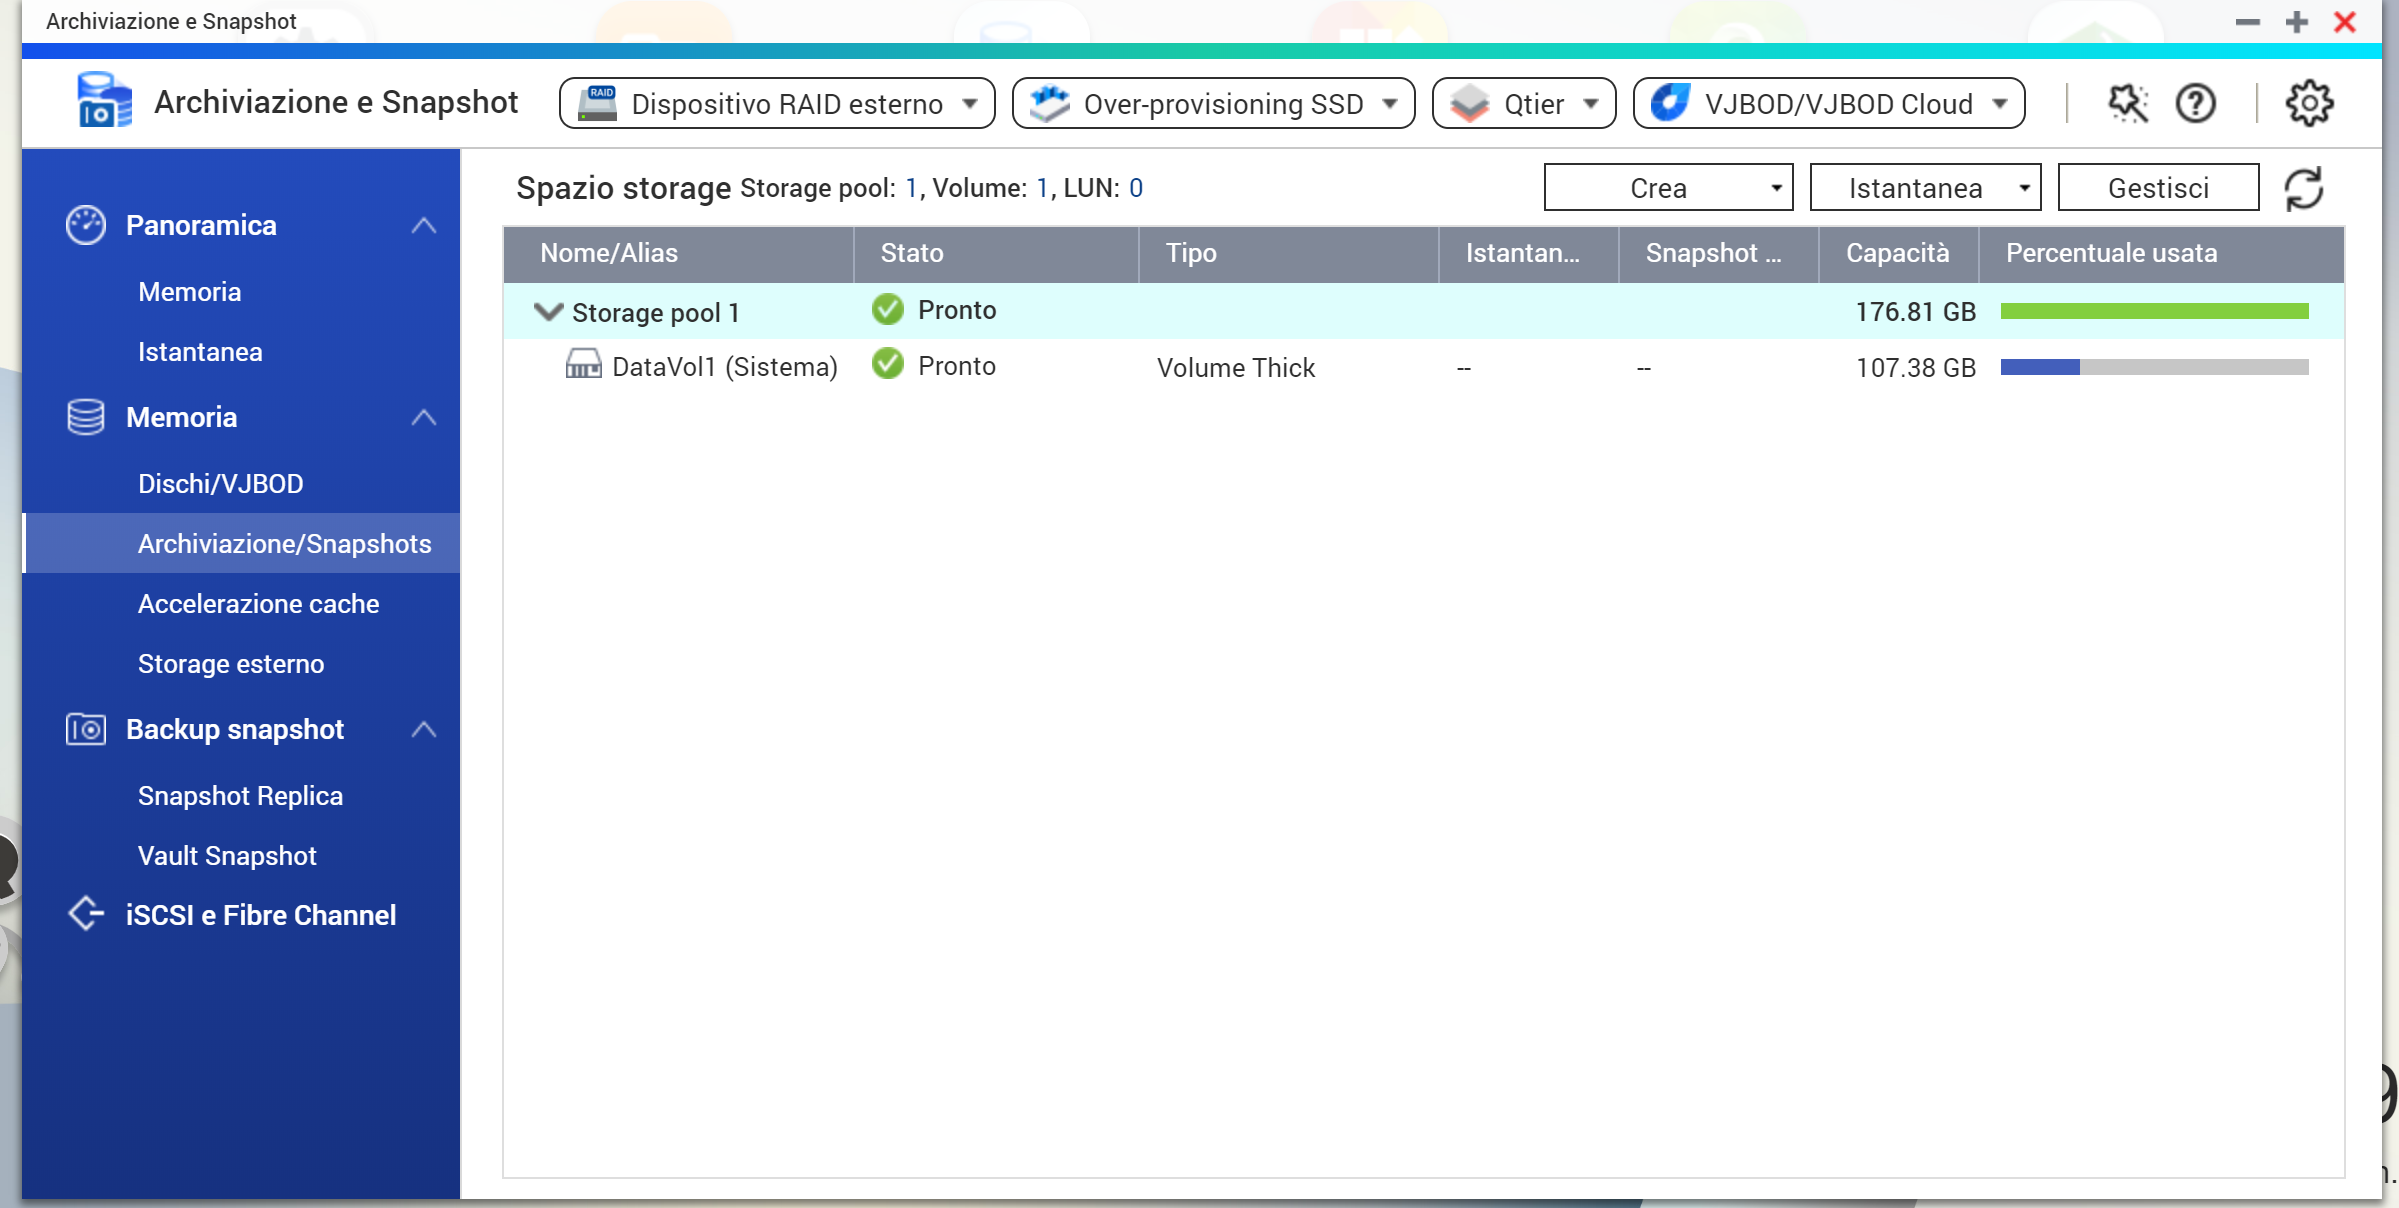The image size is (2399, 1208).
Task: Click the Archiviazione e Snapshot app logo
Action: pyautogui.click(x=104, y=101)
